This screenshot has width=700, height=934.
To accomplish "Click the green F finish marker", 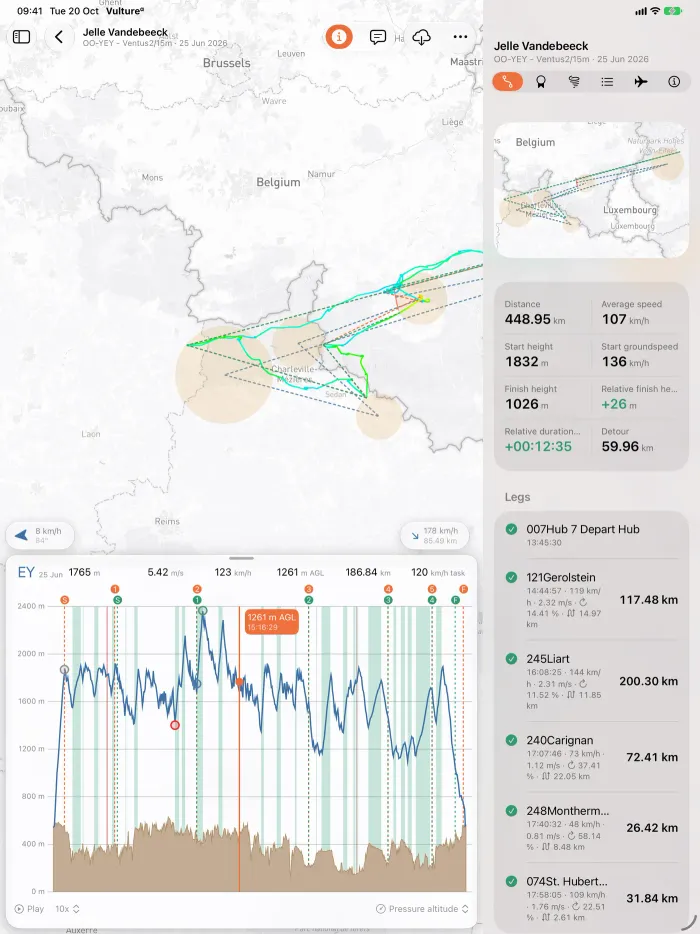I will pyautogui.click(x=455, y=600).
